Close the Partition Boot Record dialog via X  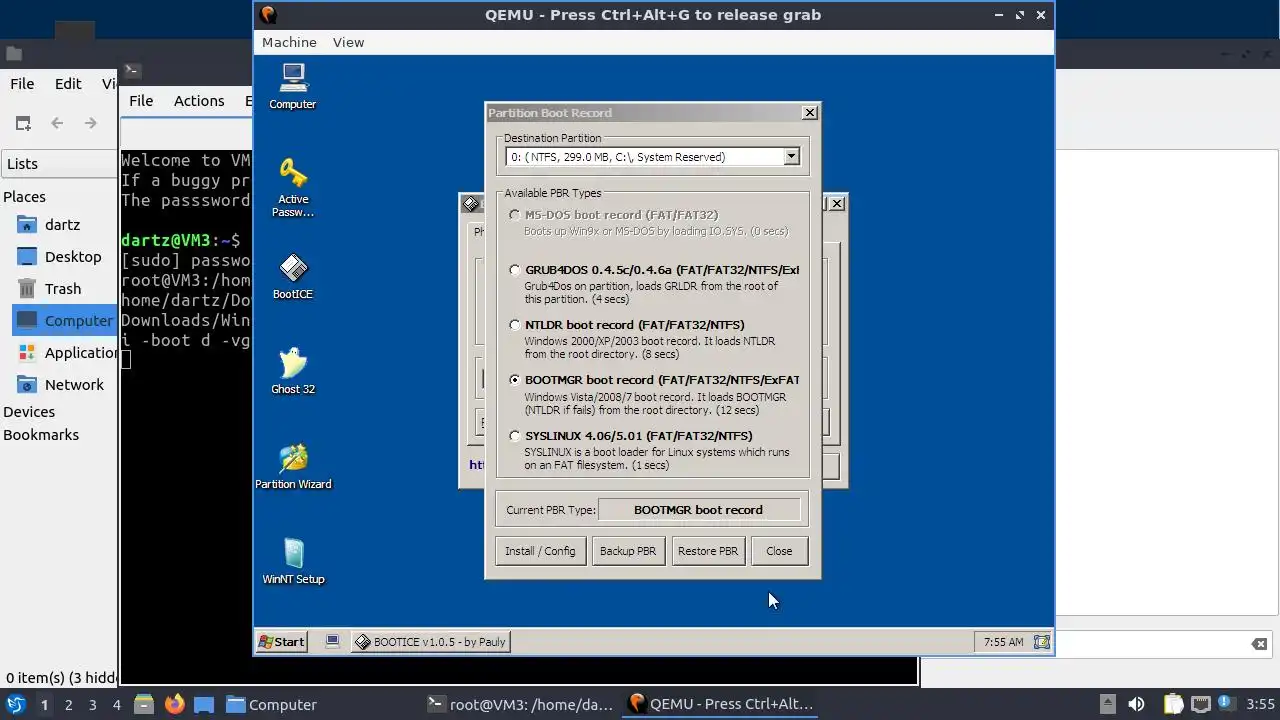810,113
